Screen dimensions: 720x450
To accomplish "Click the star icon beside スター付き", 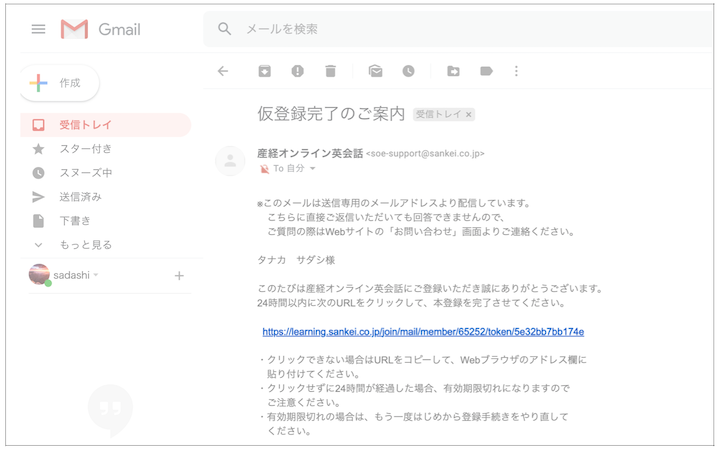I will point(39,149).
